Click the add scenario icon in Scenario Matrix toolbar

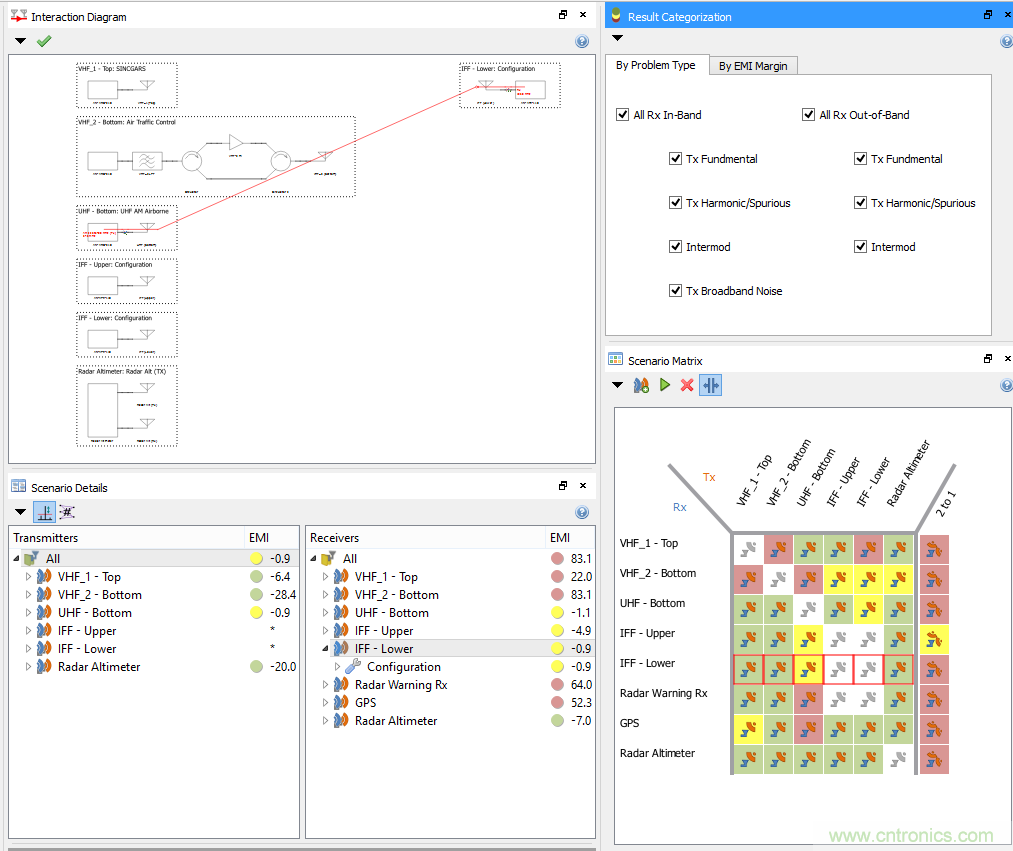click(642, 385)
